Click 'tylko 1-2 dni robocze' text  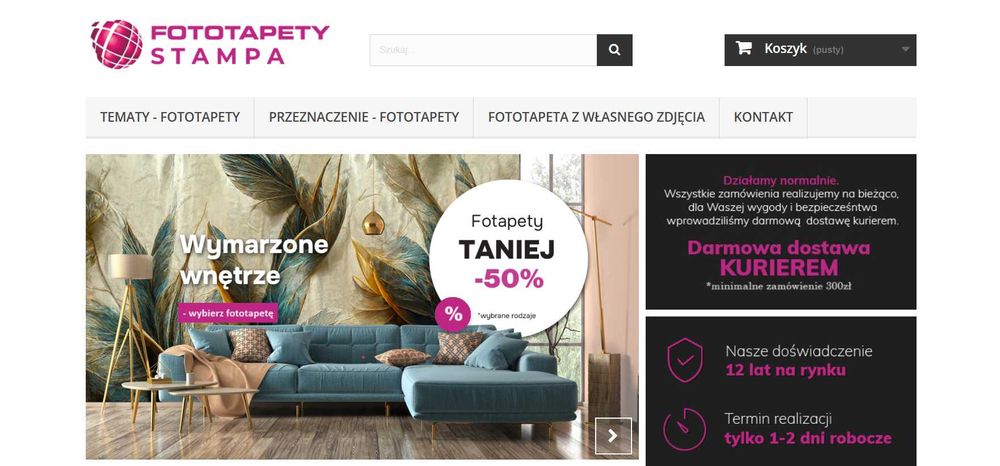pos(807,439)
